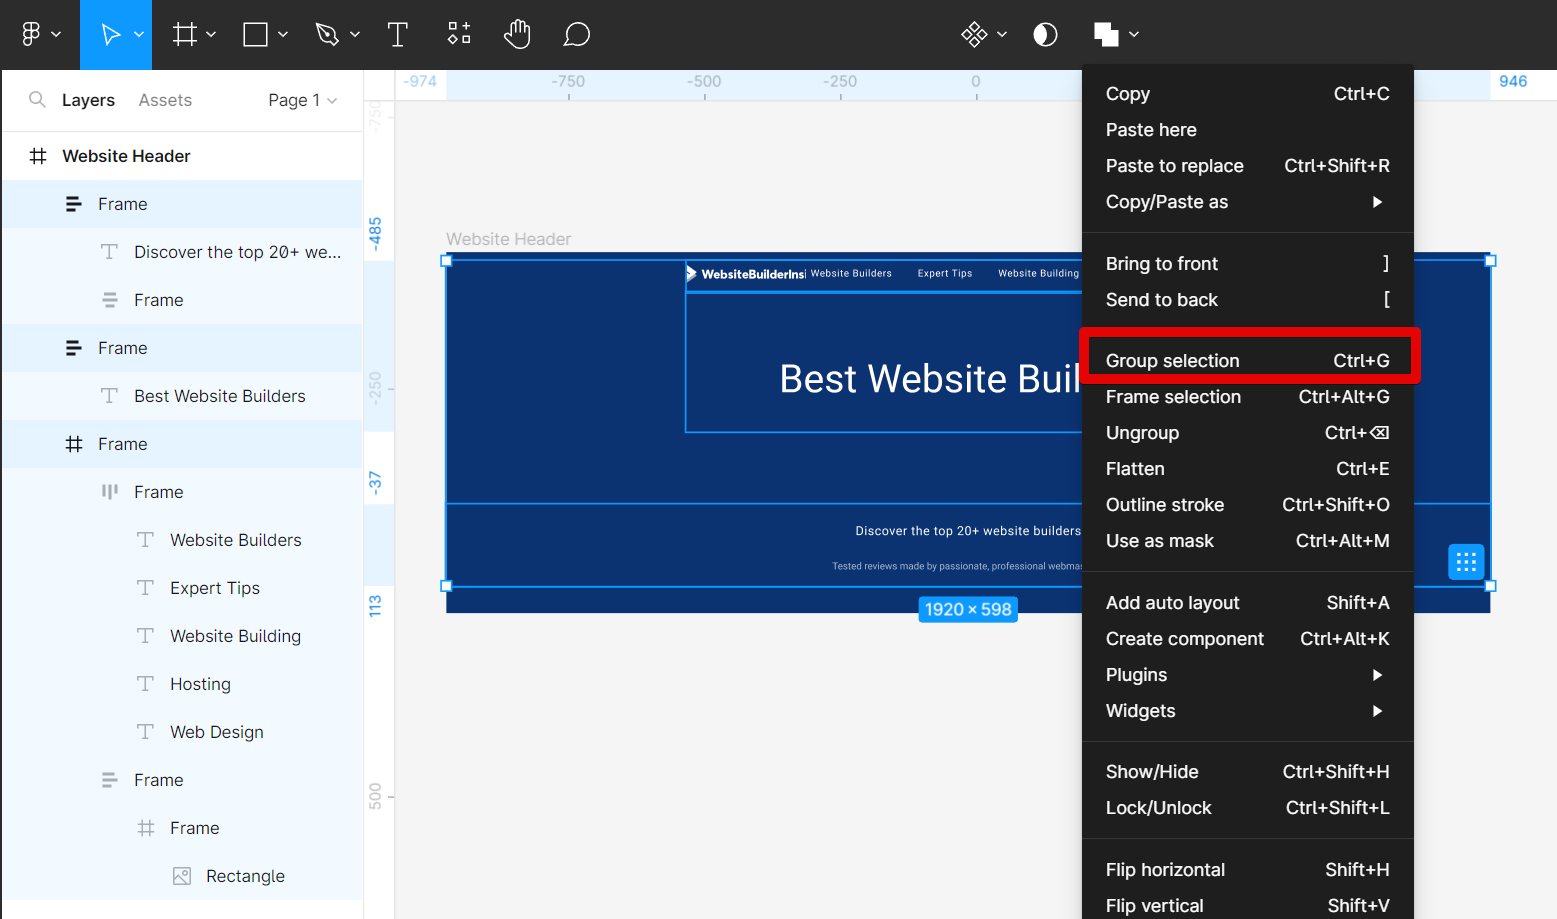Select the Text tool

pyautogui.click(x=397, y=35)
